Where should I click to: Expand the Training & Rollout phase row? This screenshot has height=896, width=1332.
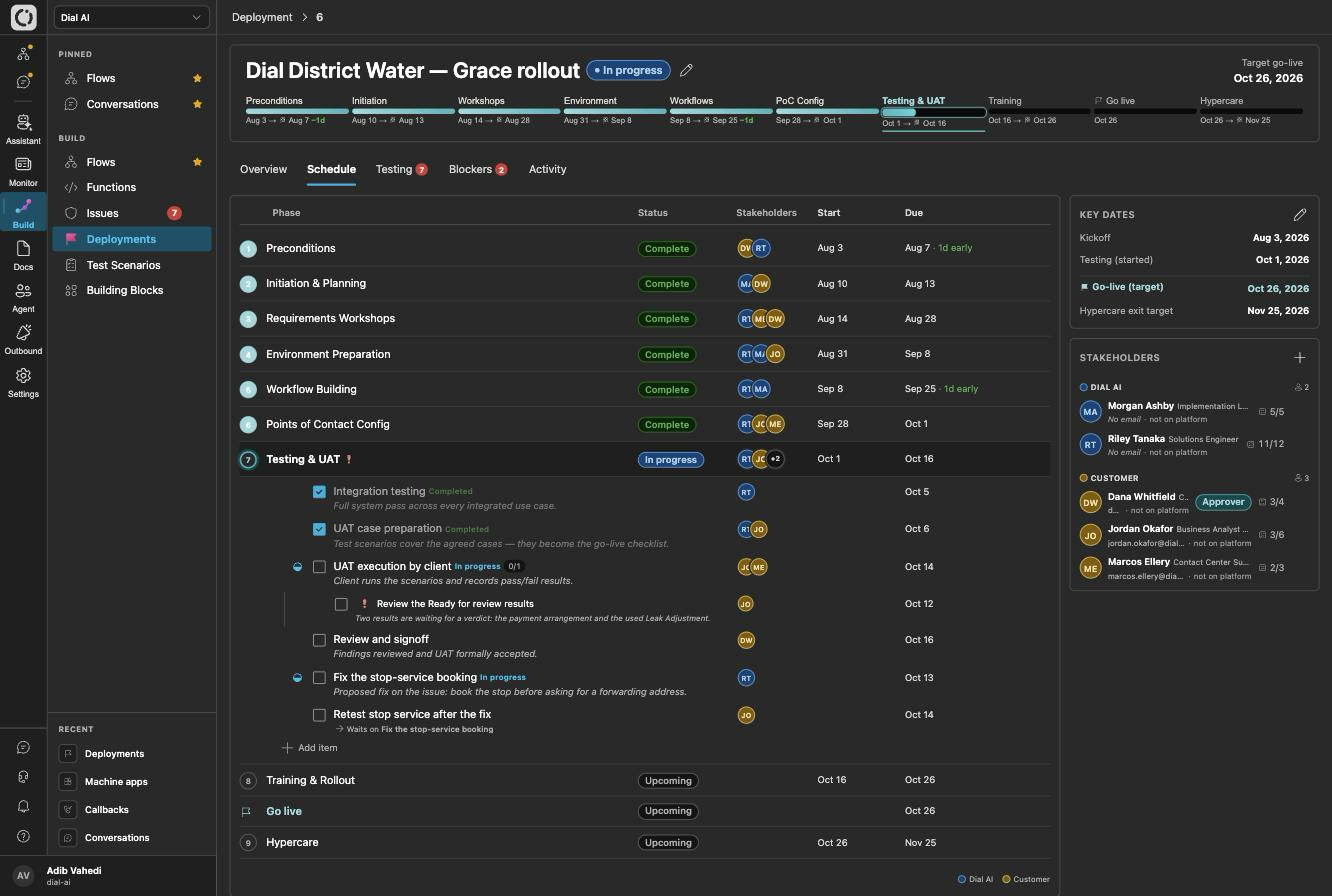[x=645, y=780]
